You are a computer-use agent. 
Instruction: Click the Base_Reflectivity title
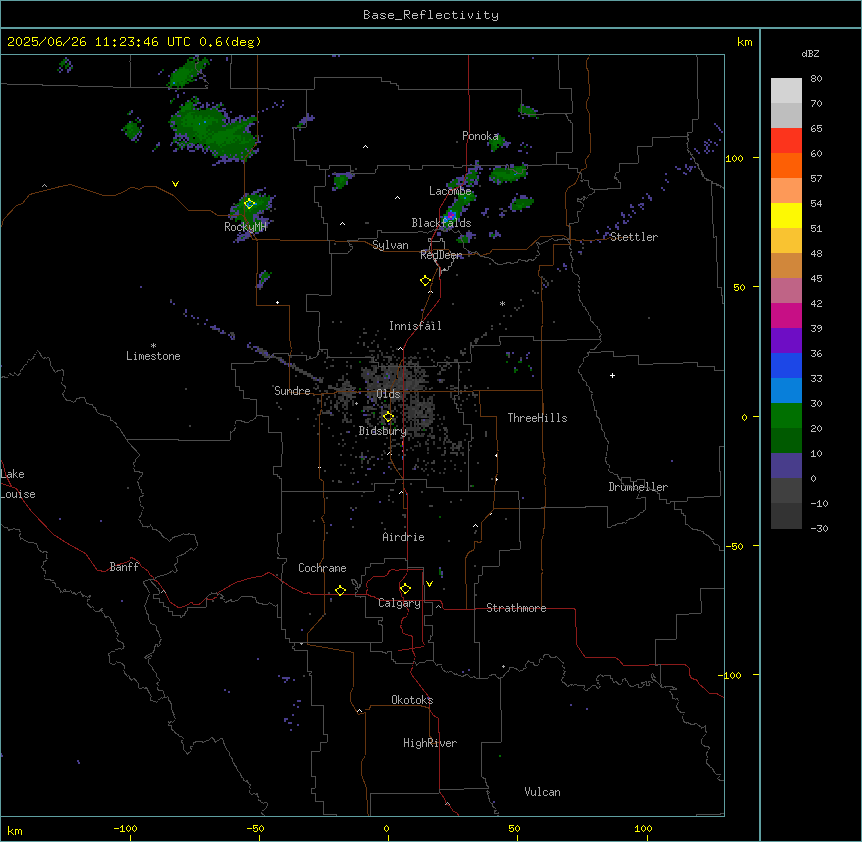(431, 15)
